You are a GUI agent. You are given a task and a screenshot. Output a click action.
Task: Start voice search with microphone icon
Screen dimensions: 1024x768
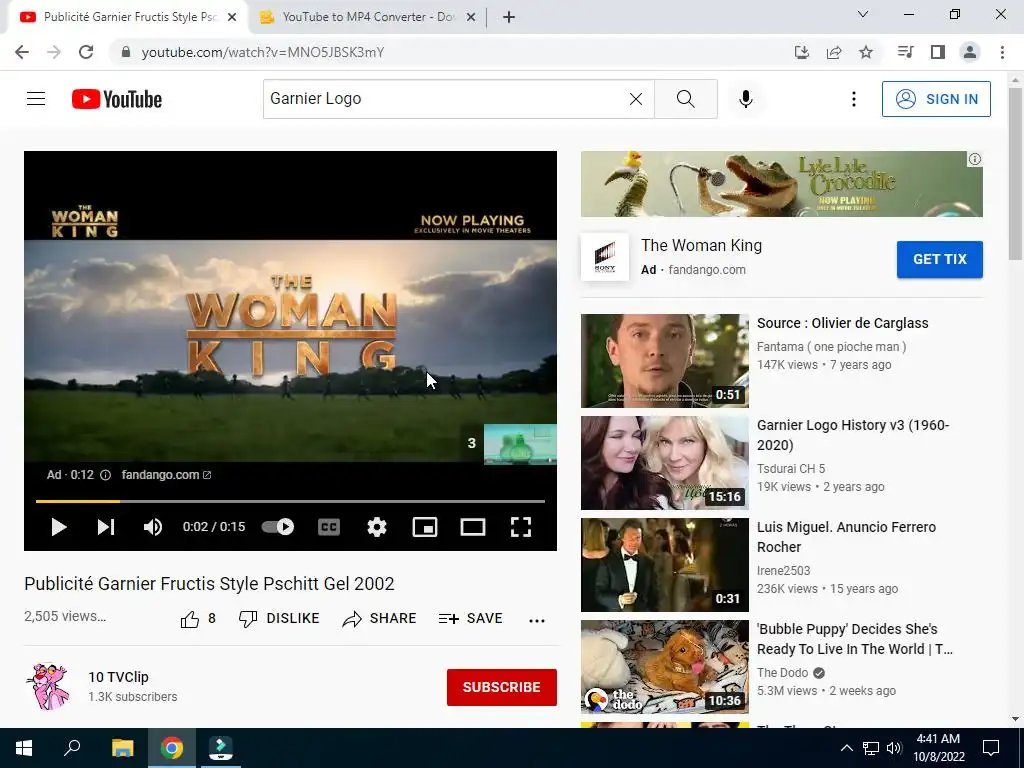[x=746, y=99]
